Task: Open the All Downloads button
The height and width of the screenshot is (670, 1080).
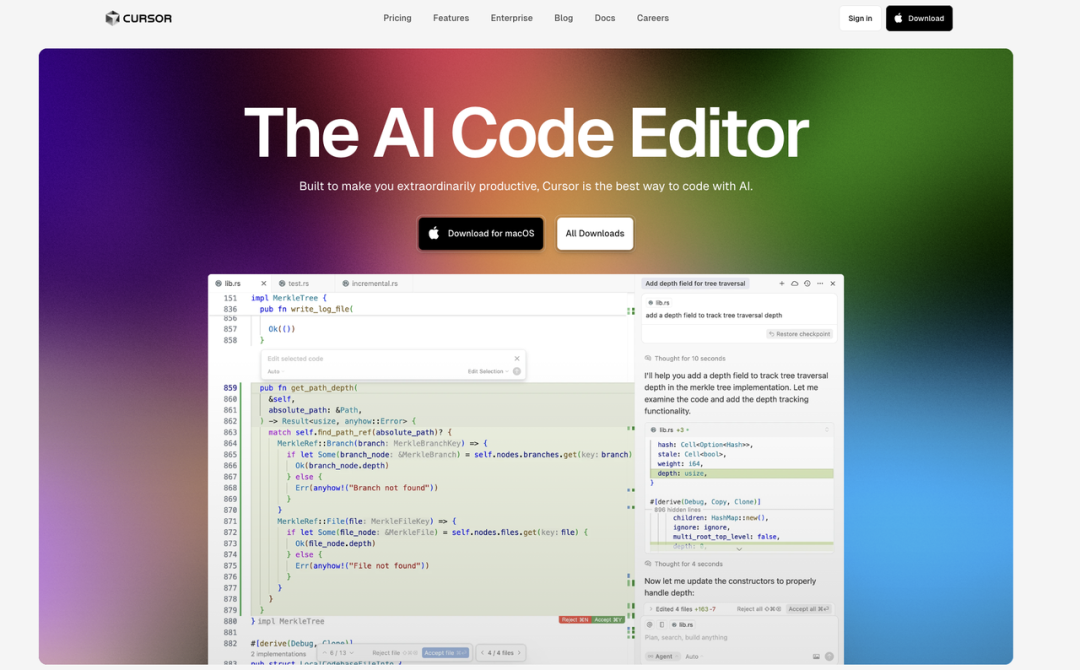Action: point(595,233)
